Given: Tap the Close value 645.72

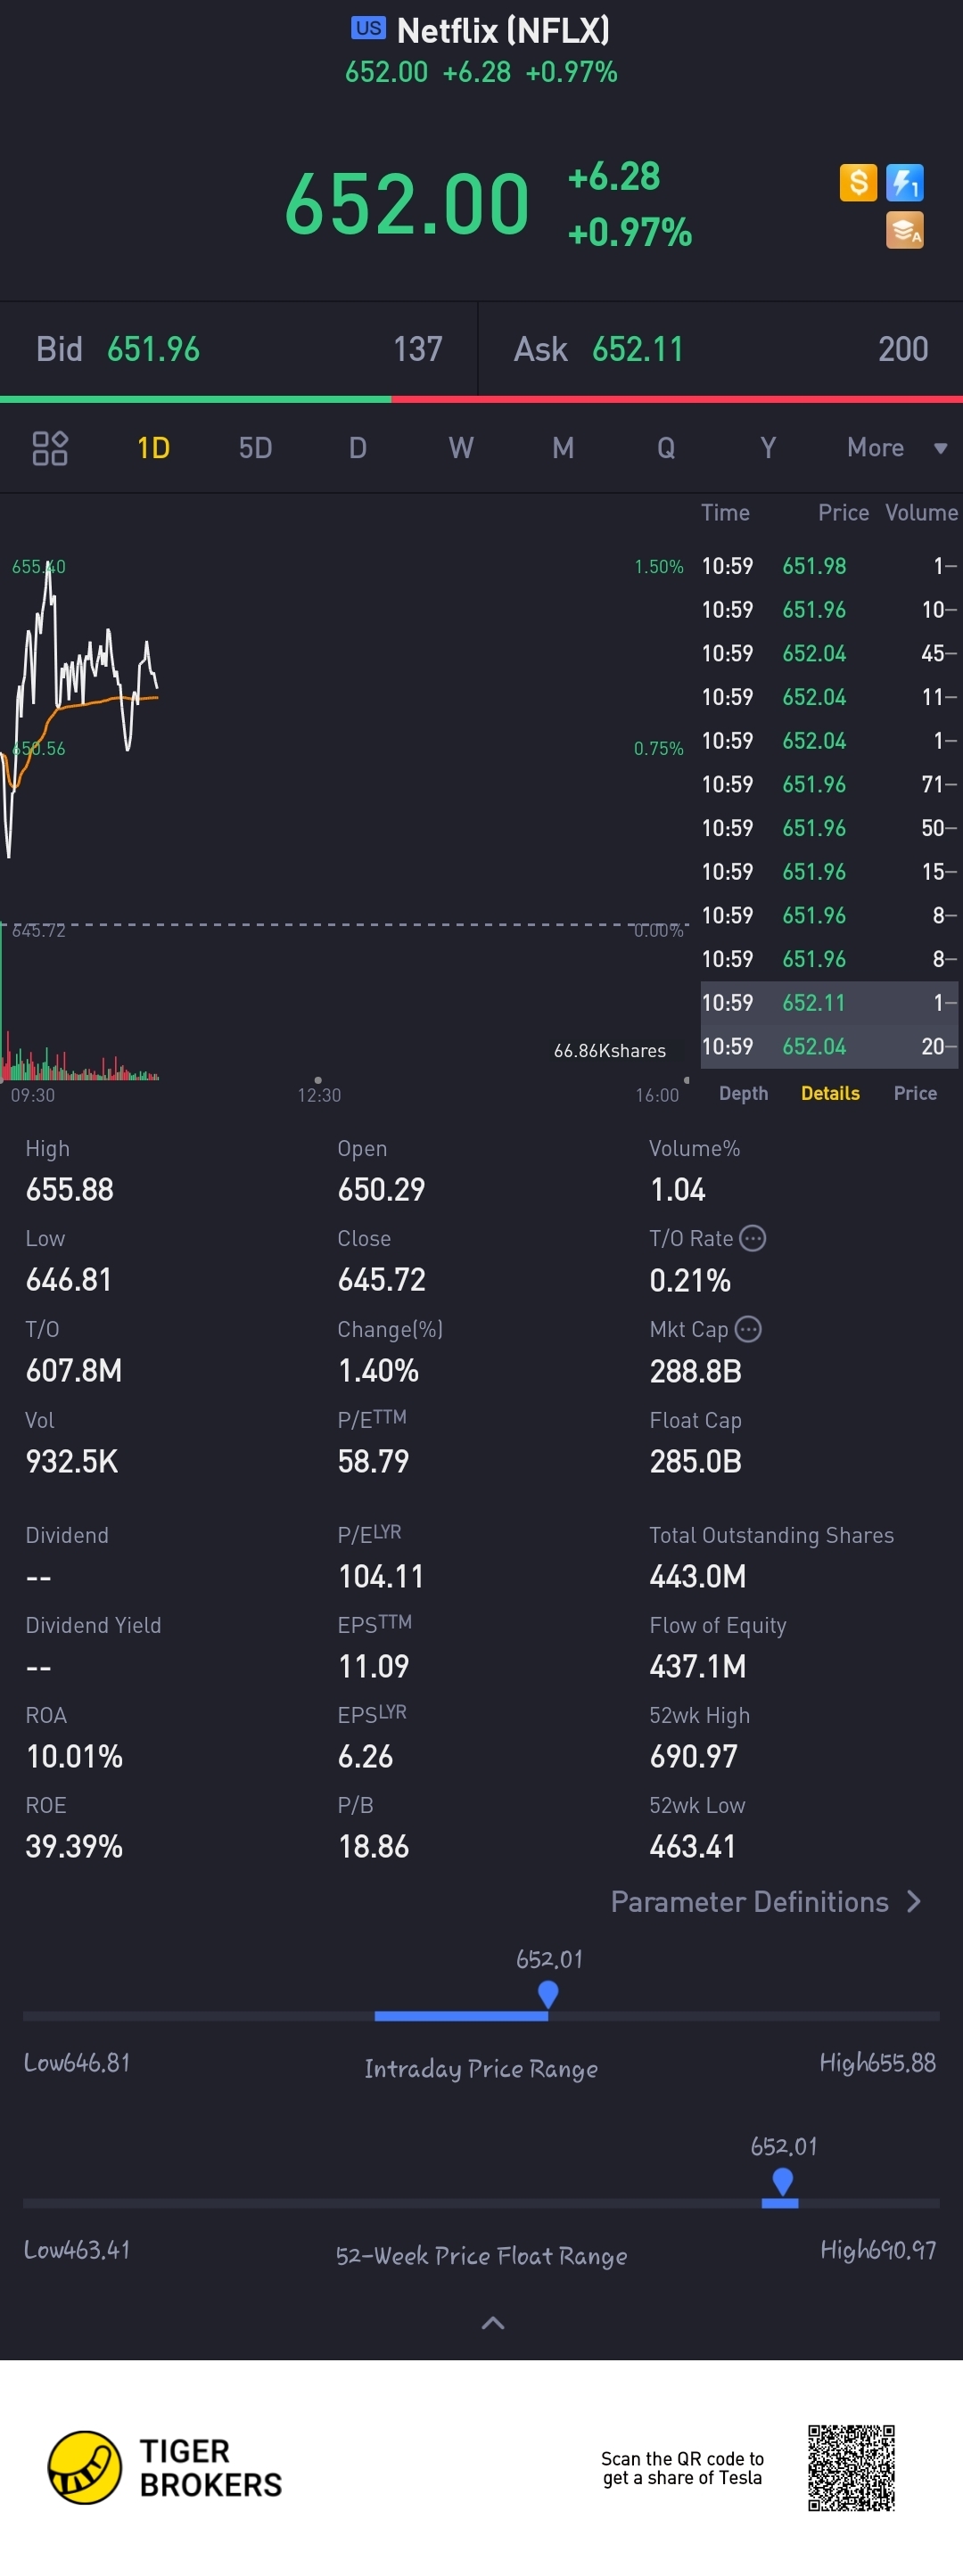Looking at the screenshot, I should 381,1279.
